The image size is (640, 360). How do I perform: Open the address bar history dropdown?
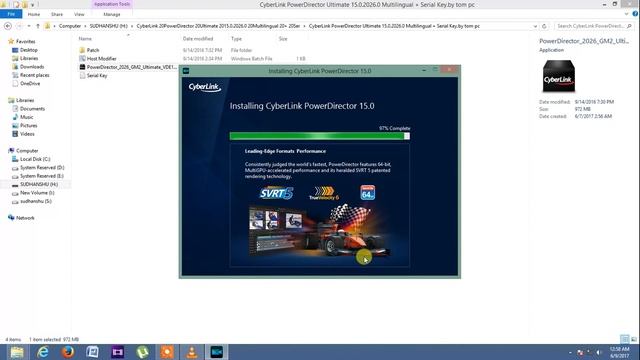coord(535,26)
